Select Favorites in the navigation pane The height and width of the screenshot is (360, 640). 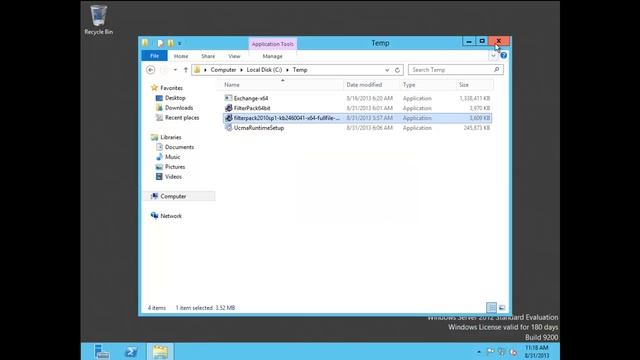point(171,88)
